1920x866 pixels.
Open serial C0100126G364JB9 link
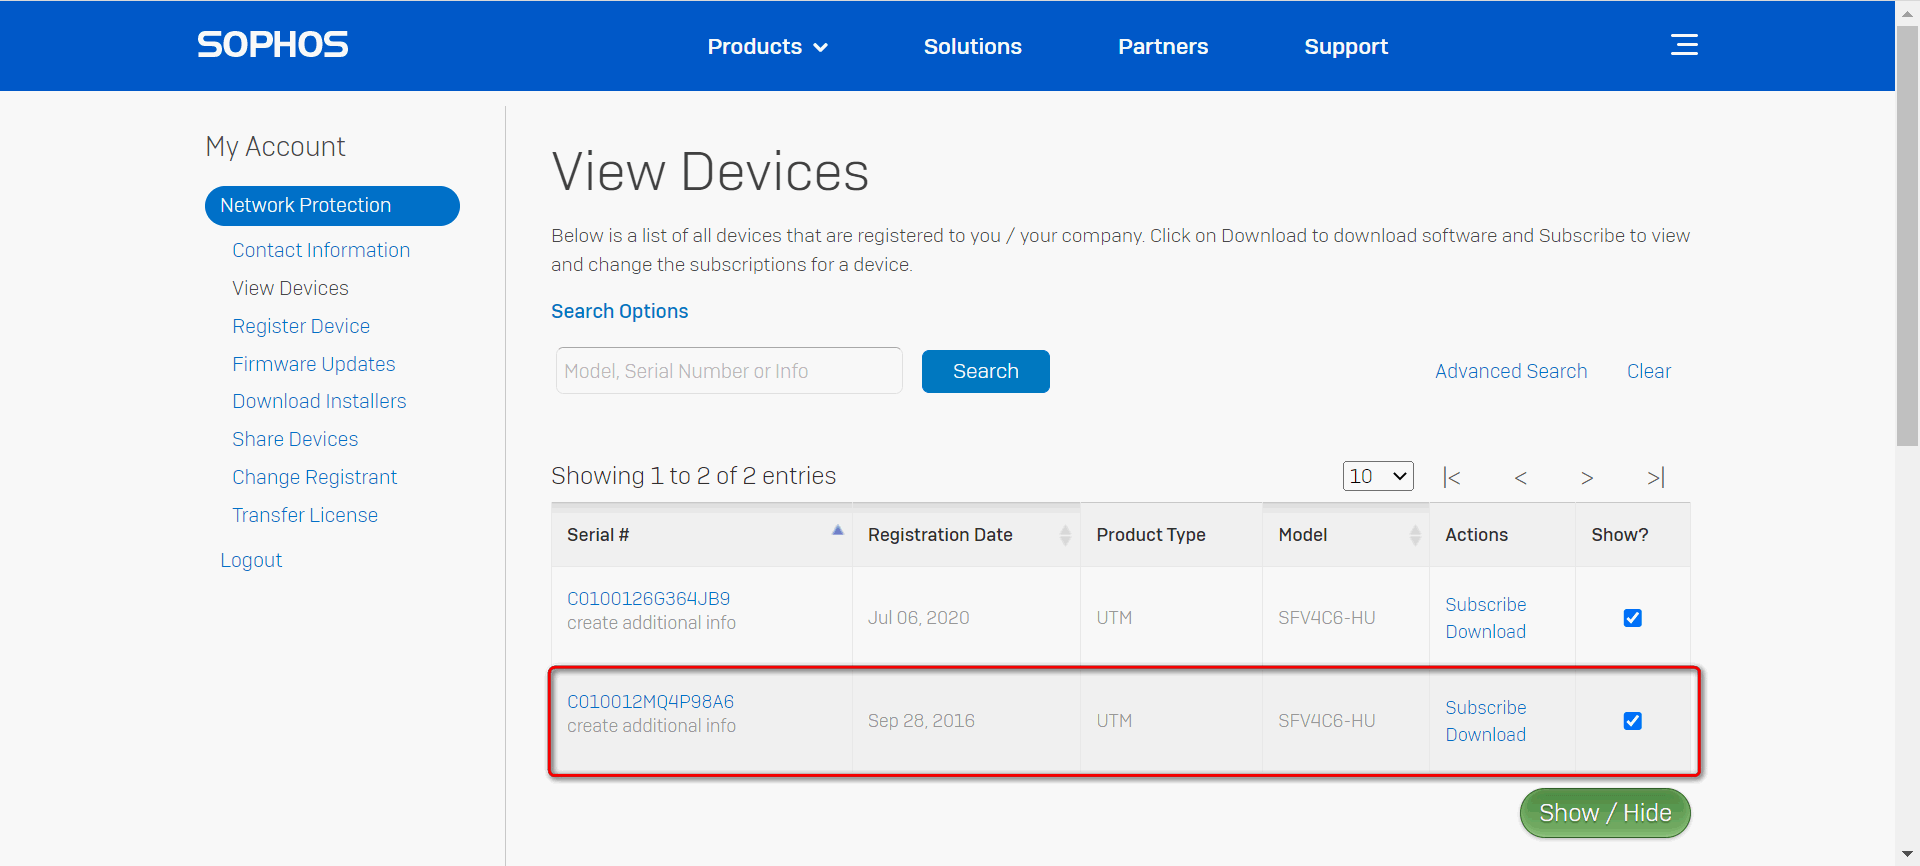648,599
